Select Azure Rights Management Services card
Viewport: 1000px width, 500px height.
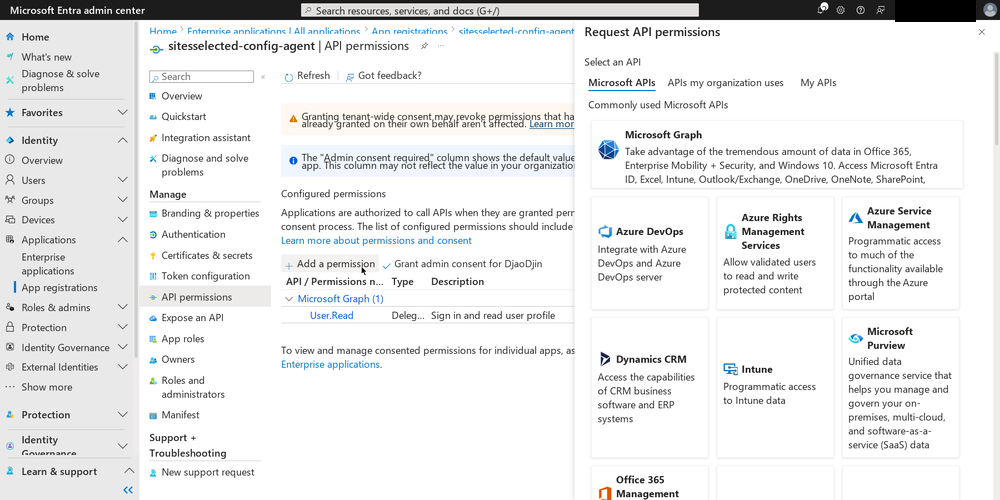point(775,253)
